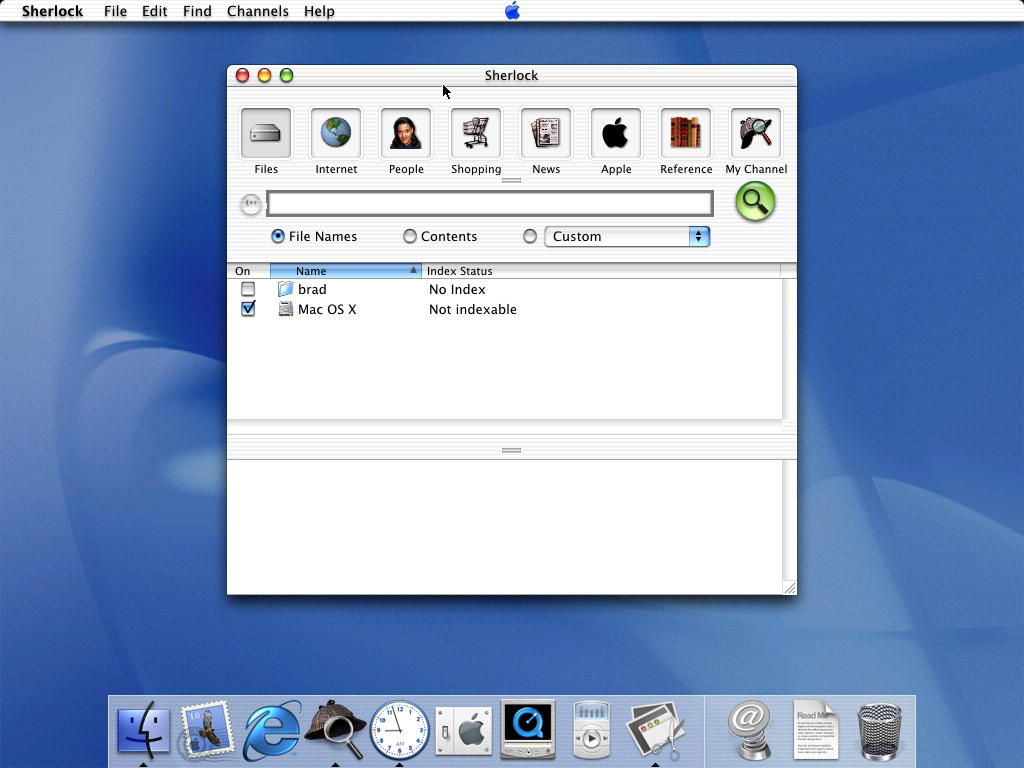Click the window resize corner grip

[x=790, y=588]
